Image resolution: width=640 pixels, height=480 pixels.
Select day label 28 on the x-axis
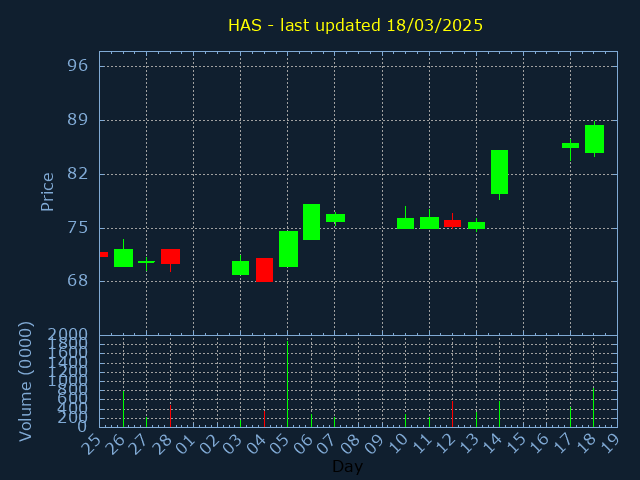pyautogui.click(x=162, y=444)
